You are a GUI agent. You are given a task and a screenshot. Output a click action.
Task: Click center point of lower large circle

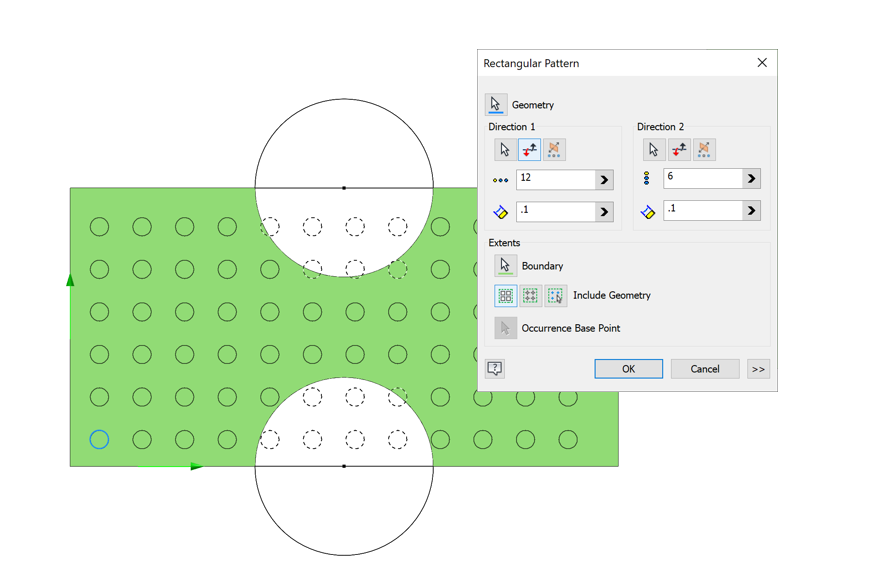click(344, 466)
